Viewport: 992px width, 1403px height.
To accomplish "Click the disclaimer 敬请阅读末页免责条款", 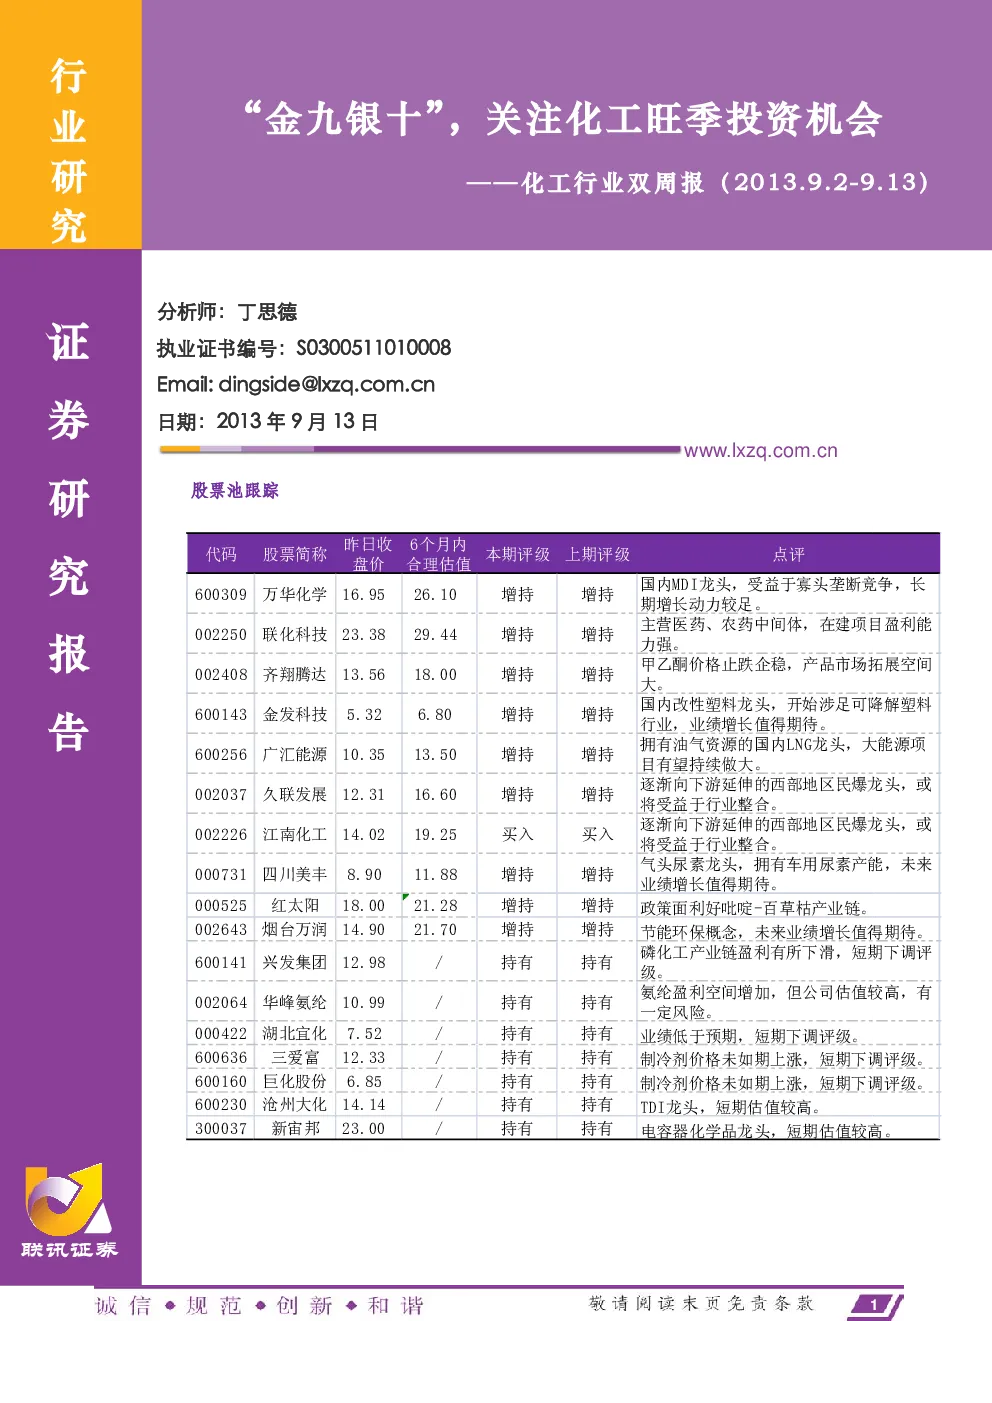I will (x=702, y=1304).
